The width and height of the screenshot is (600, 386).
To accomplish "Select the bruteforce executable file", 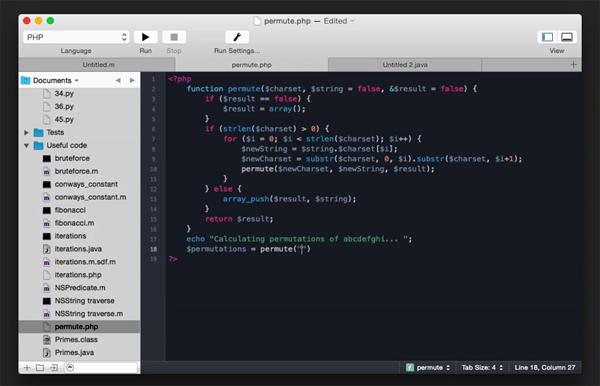I will pyautogui.click(x=72, y=158).
